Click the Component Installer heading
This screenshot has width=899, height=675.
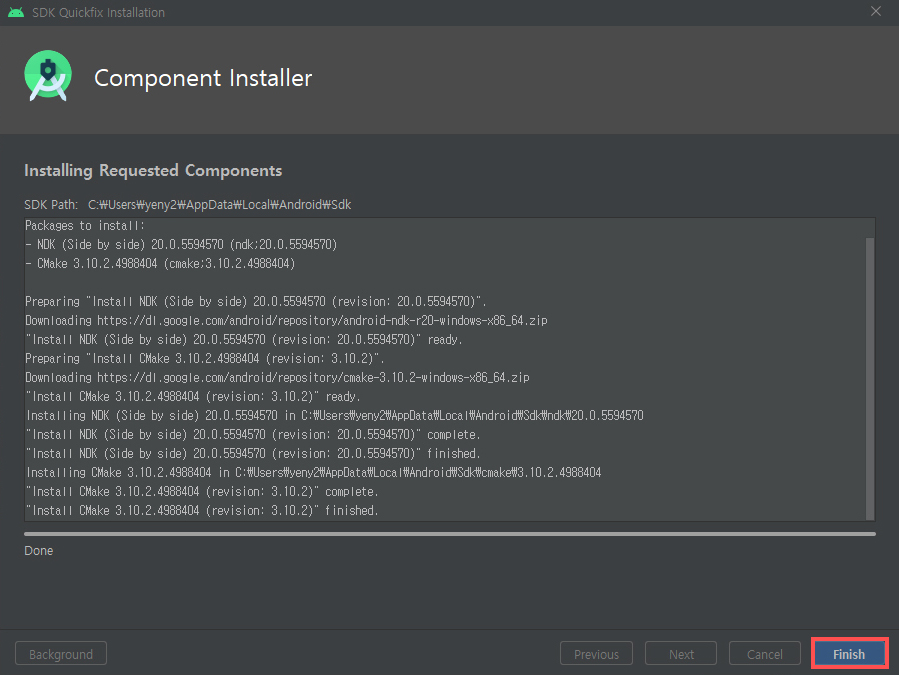click(x=203, y=78)
